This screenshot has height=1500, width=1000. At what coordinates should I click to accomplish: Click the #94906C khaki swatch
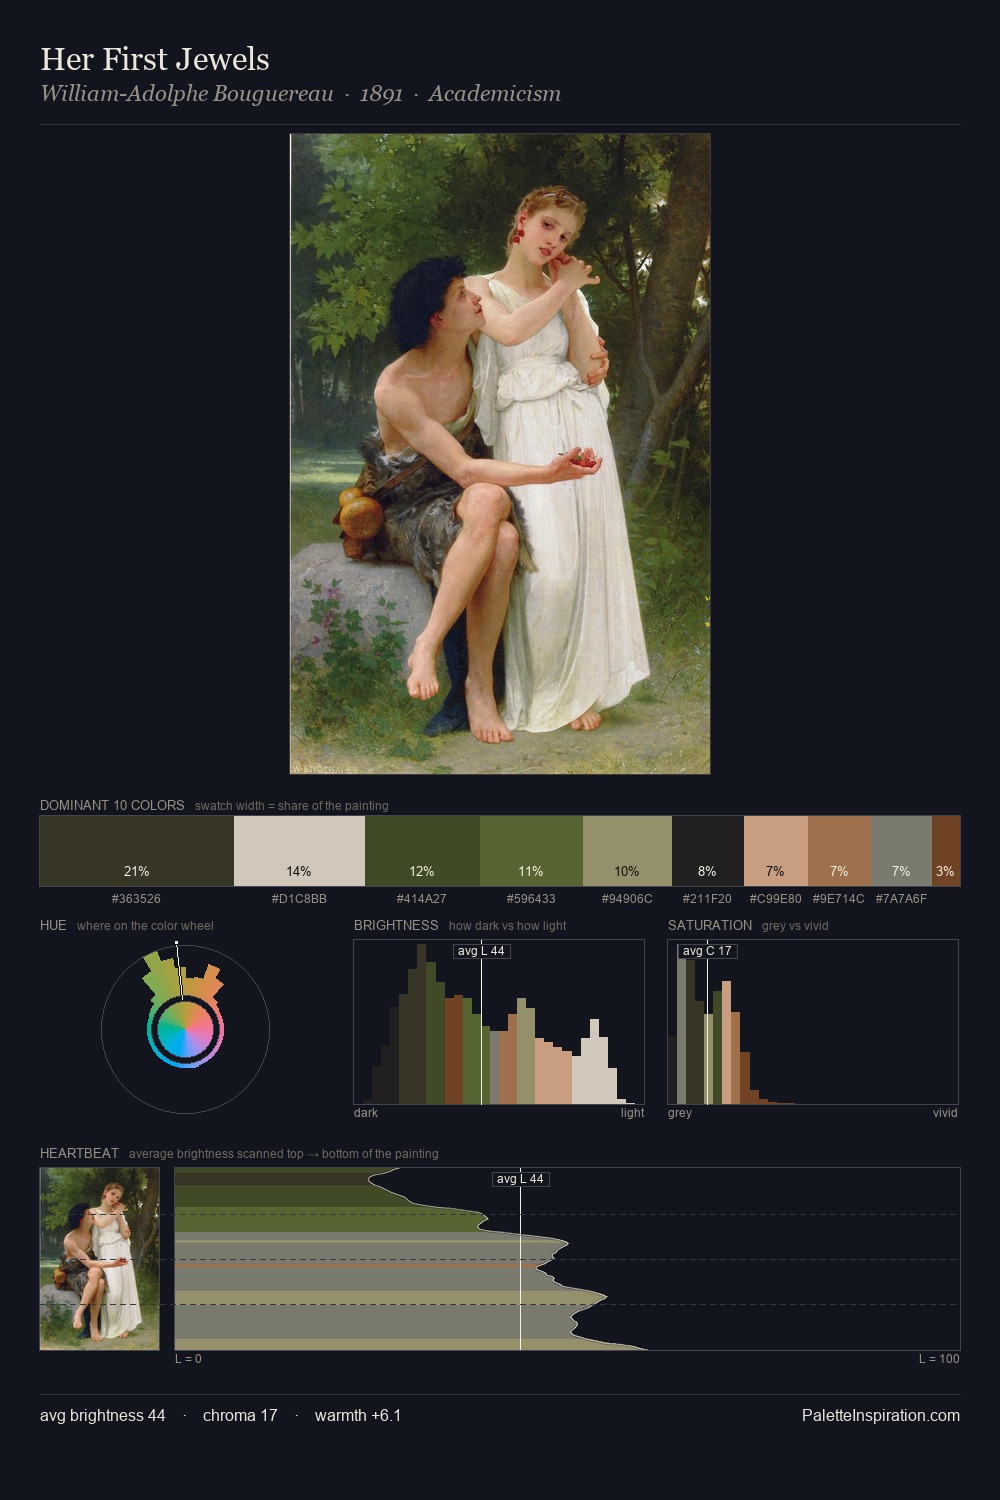click(627, 851)
